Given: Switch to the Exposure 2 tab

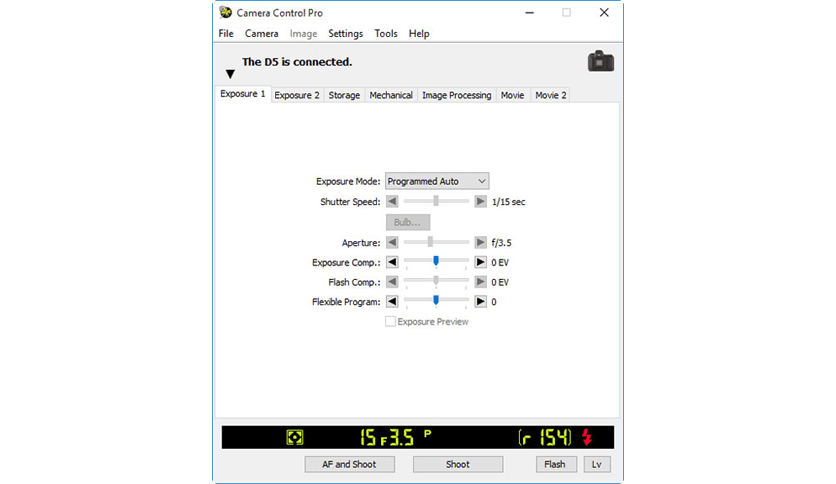Looking at the screenshot, I should click(x=297, y=95).
